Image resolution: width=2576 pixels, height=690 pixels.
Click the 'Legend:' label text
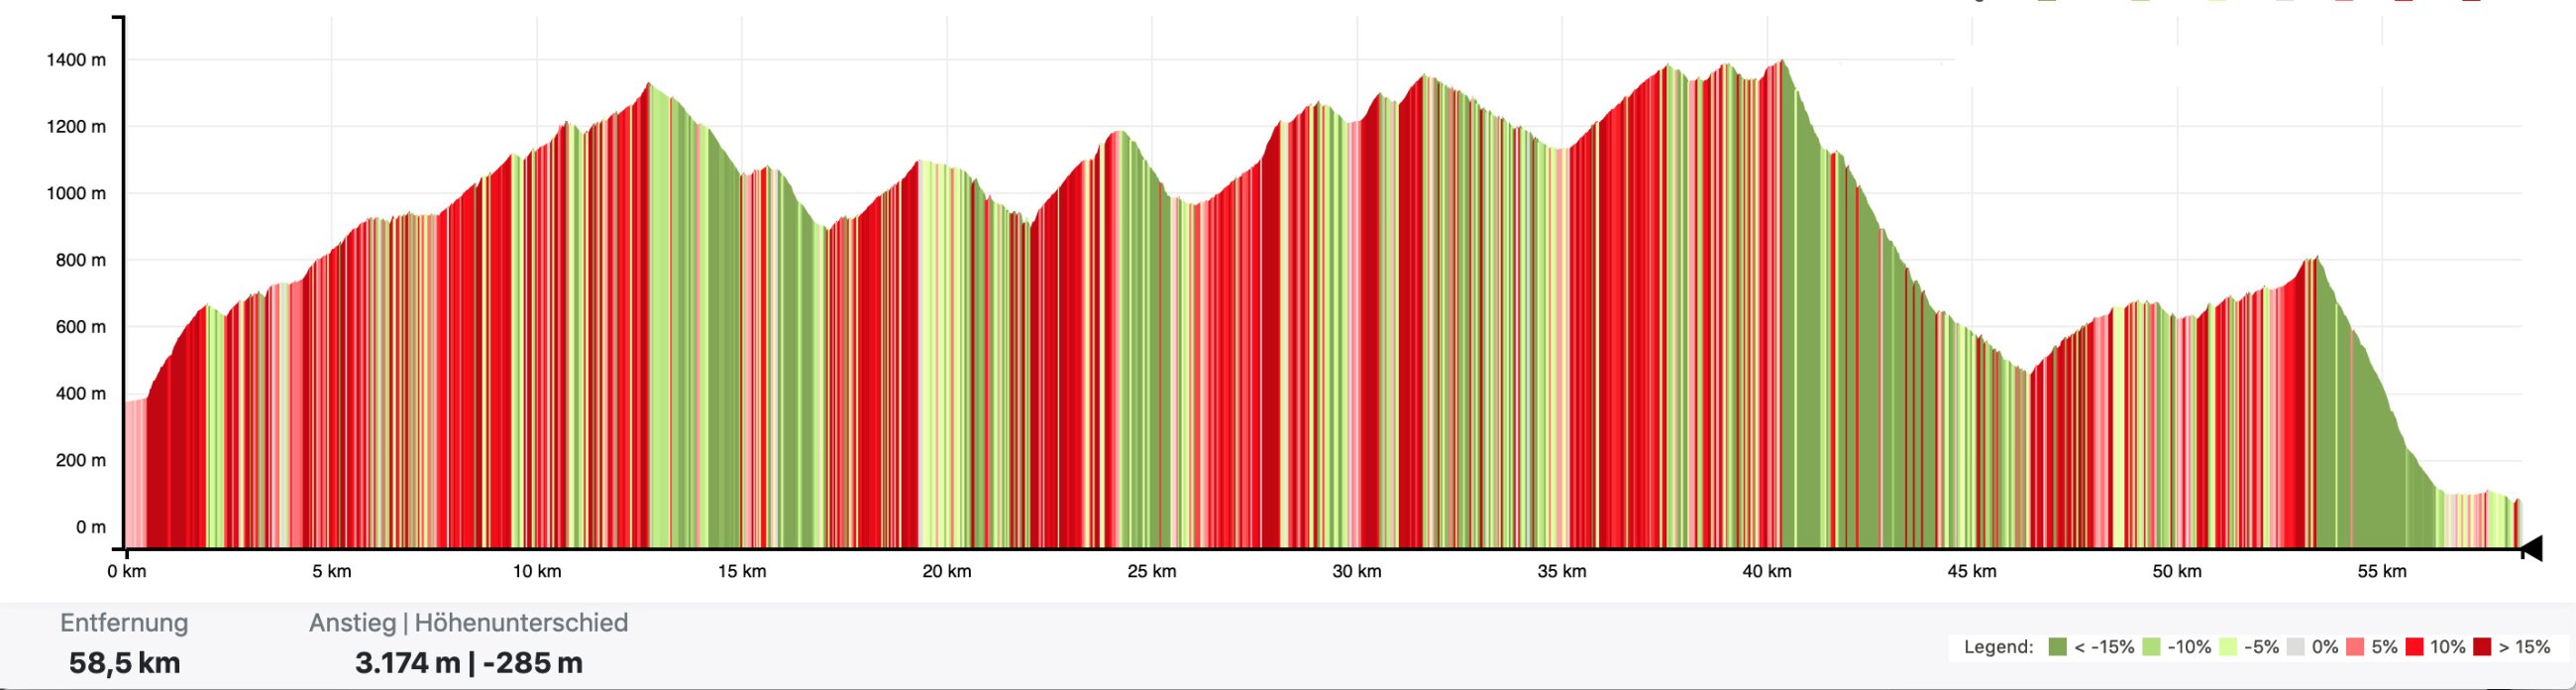point(1998,647)
